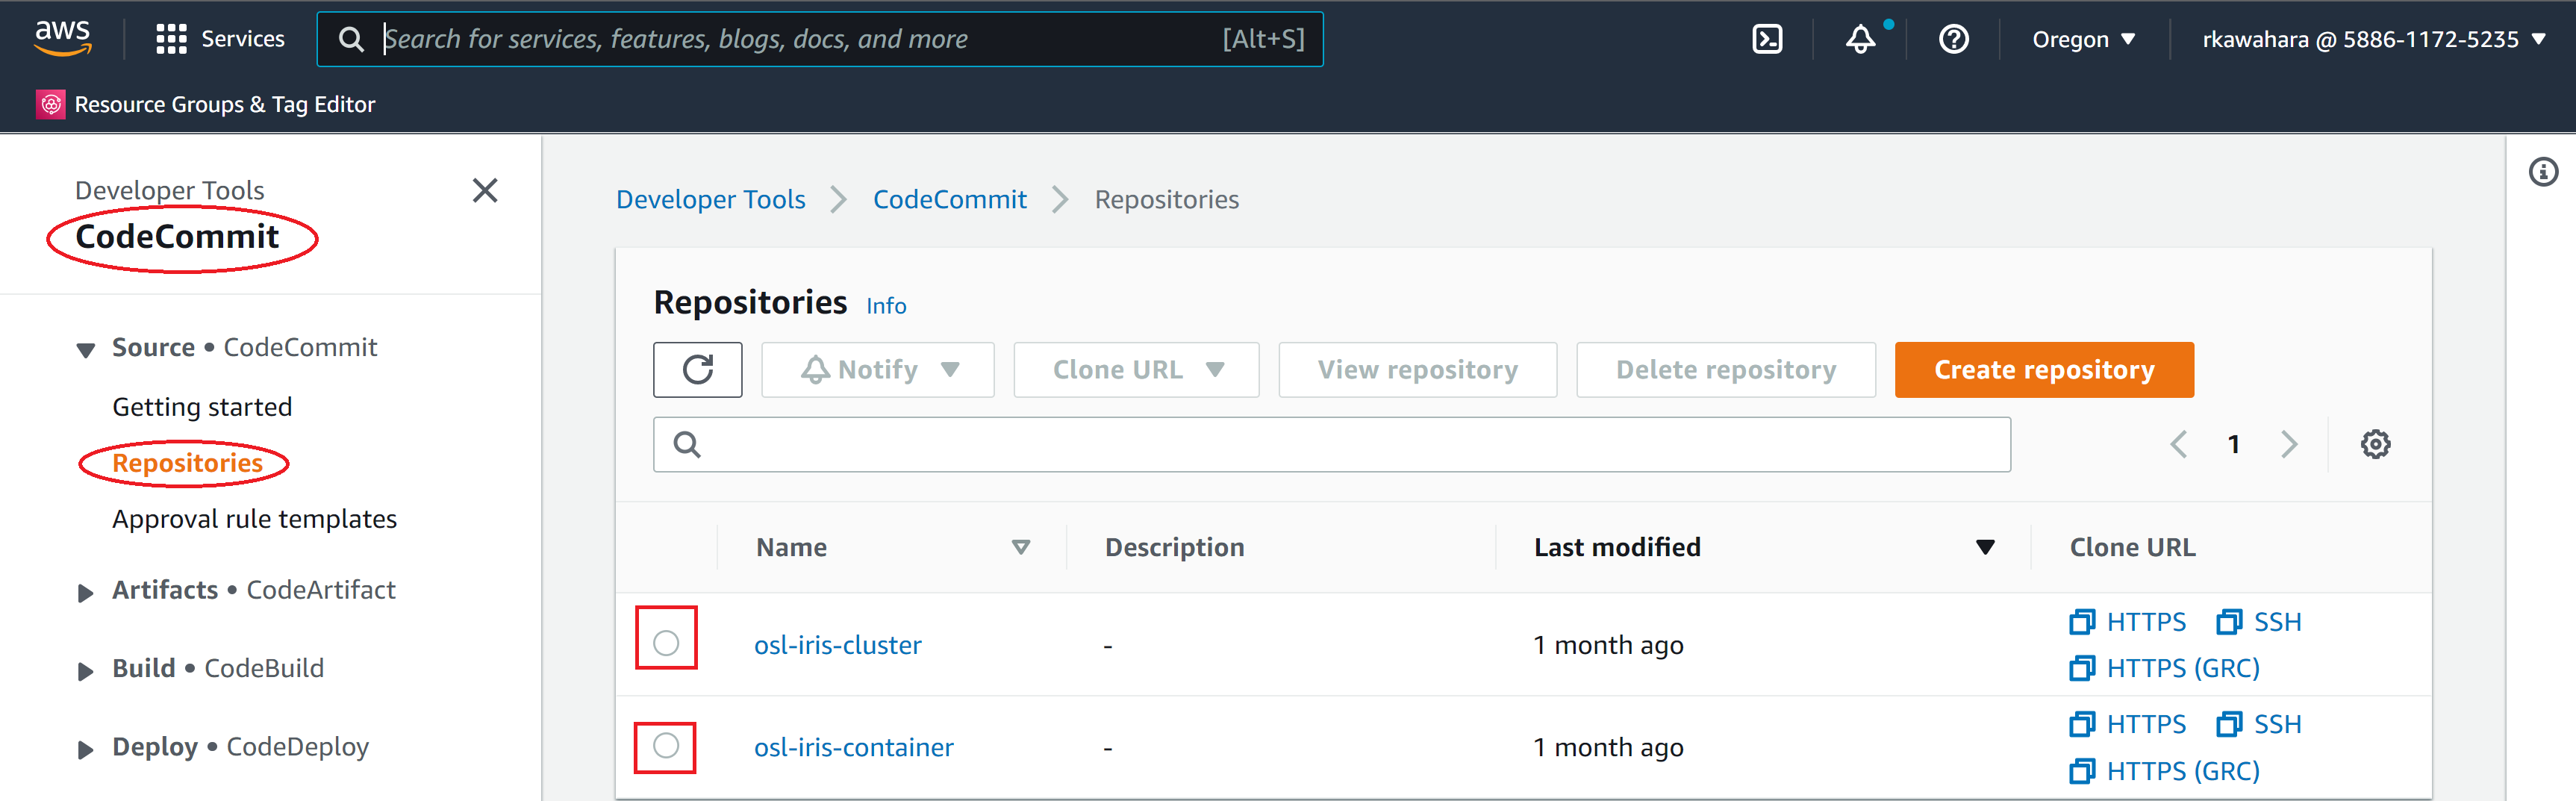Open Getting started in sidebar
This screenshot has width=2576, height=801.
click(202, 407)
